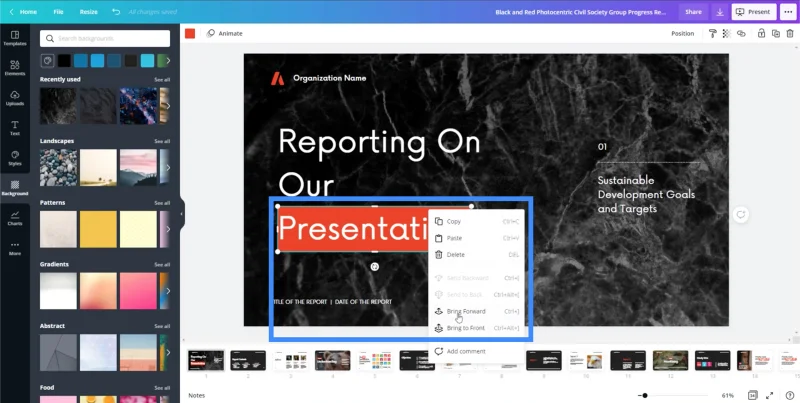Image resolution: width=800 pixels, height=403 pixels.
Task: Open Notes at the bottom bar
Action: point(196,395)
